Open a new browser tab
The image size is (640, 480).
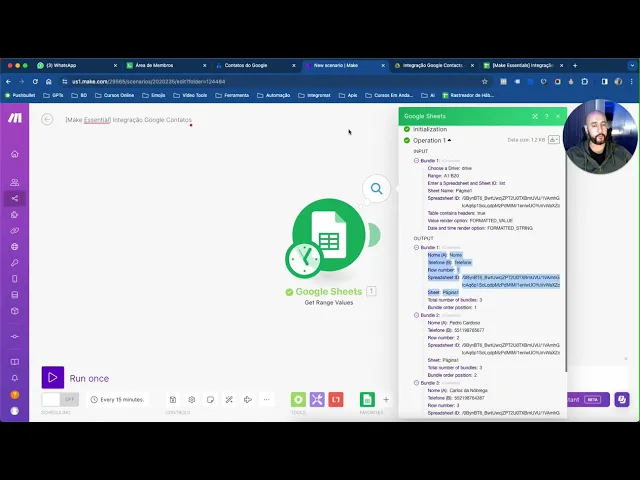(575, 65)
